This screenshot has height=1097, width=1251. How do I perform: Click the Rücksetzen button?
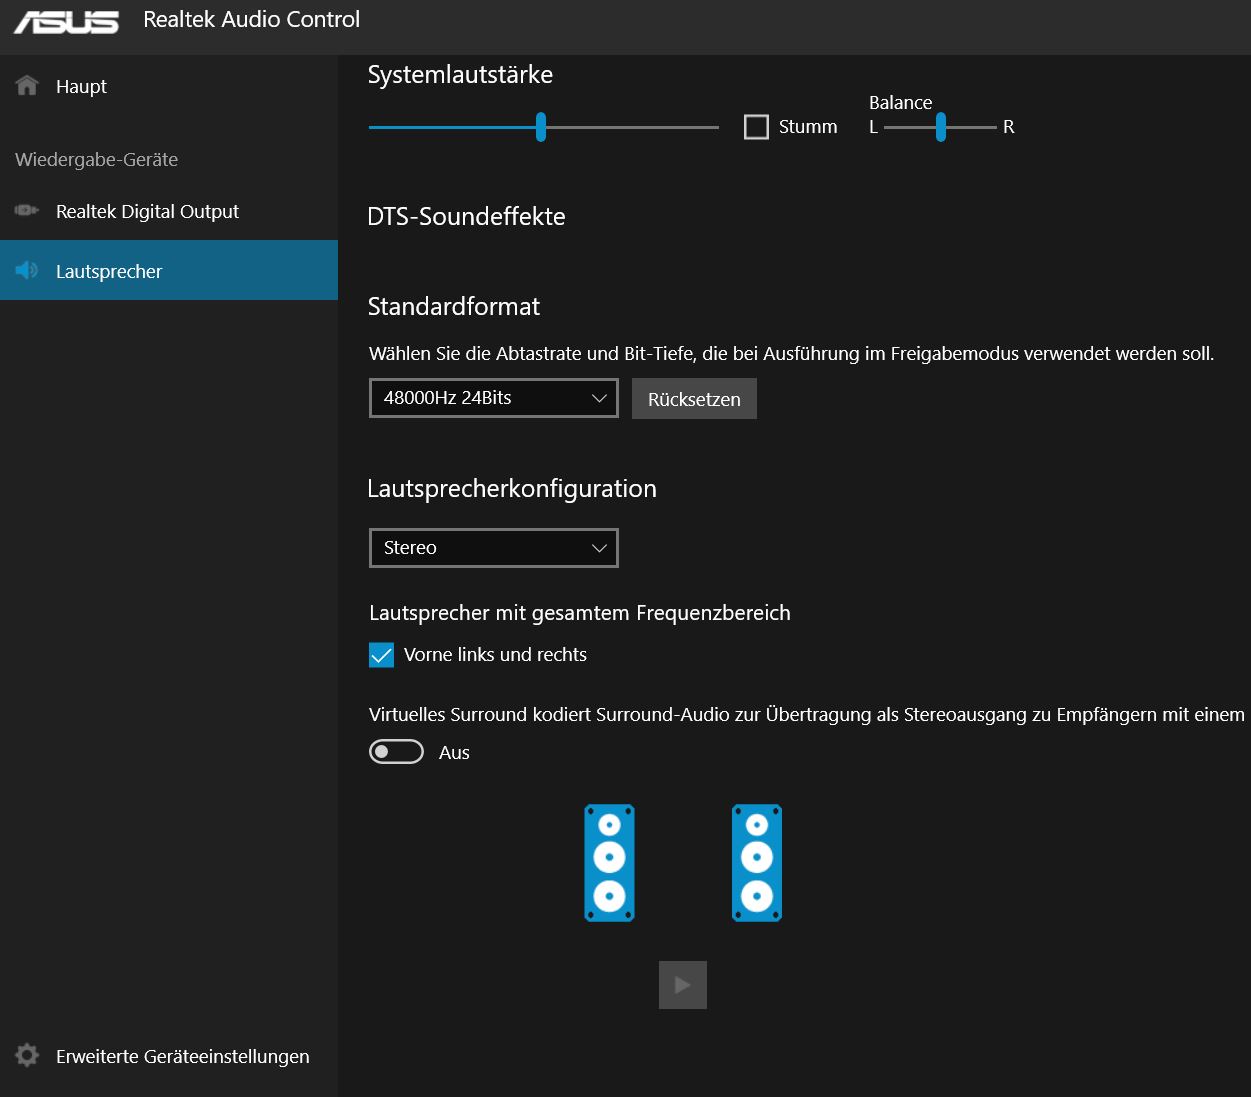pos(694,399)
